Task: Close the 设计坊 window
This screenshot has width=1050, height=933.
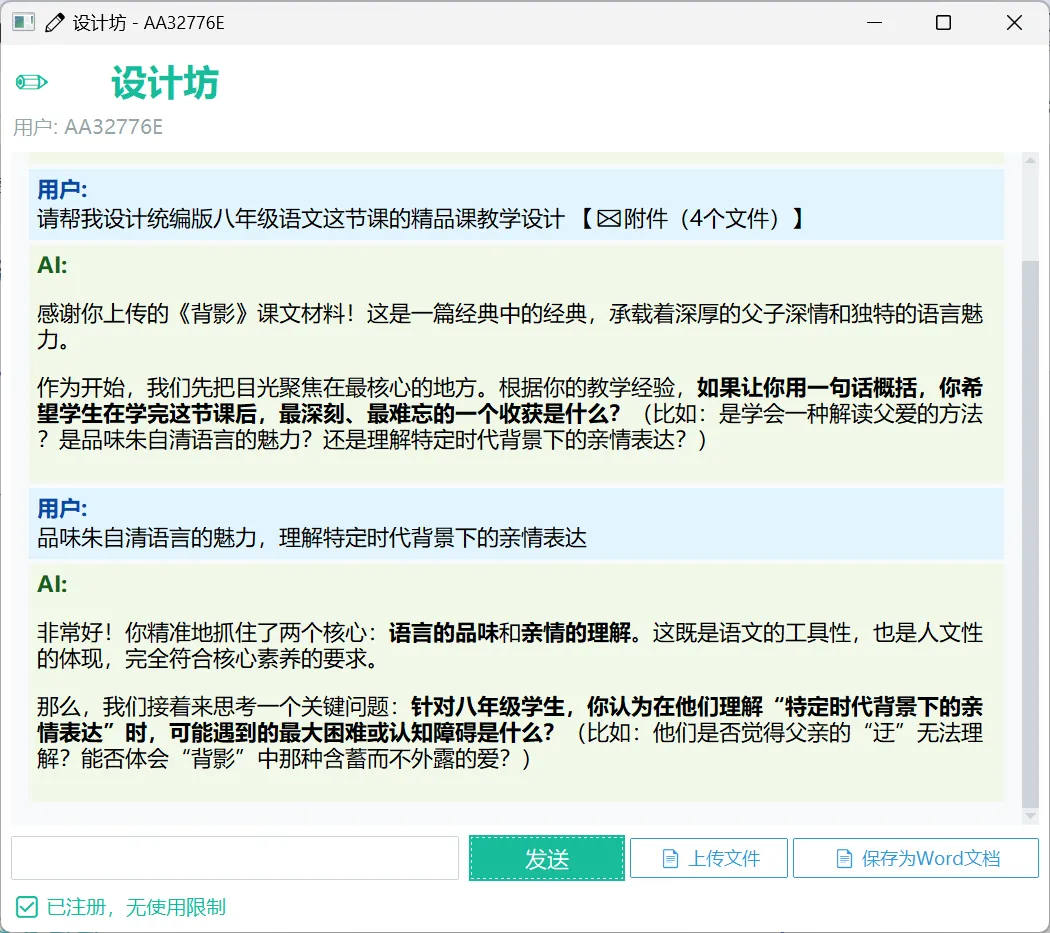Action: coord(1015,23)
